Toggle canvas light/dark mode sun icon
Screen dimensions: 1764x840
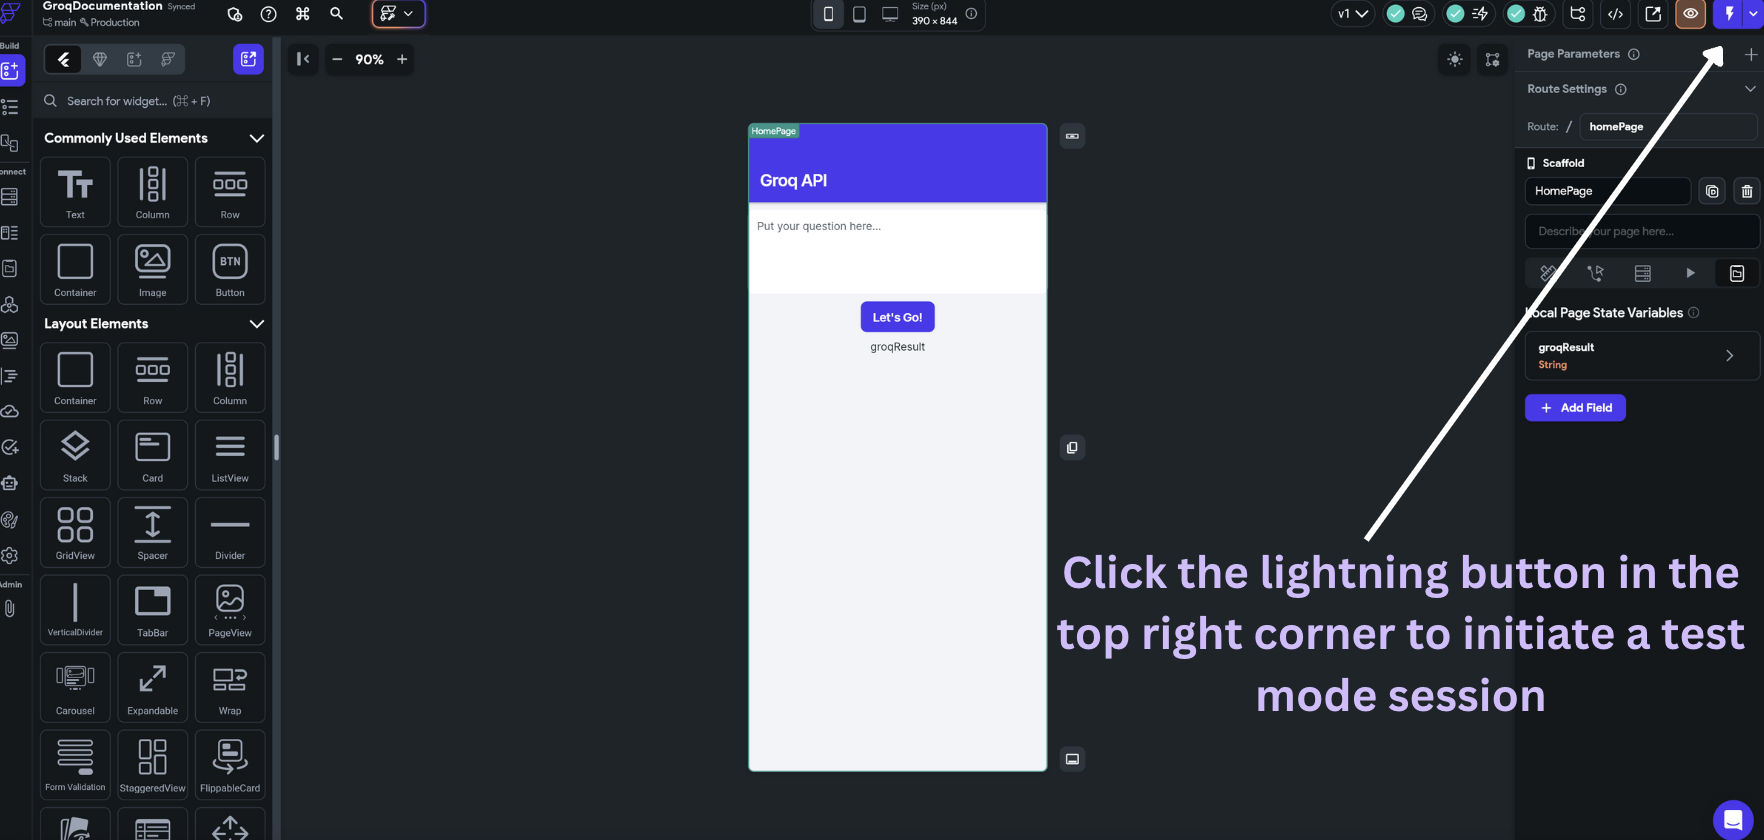point(1455,60)
